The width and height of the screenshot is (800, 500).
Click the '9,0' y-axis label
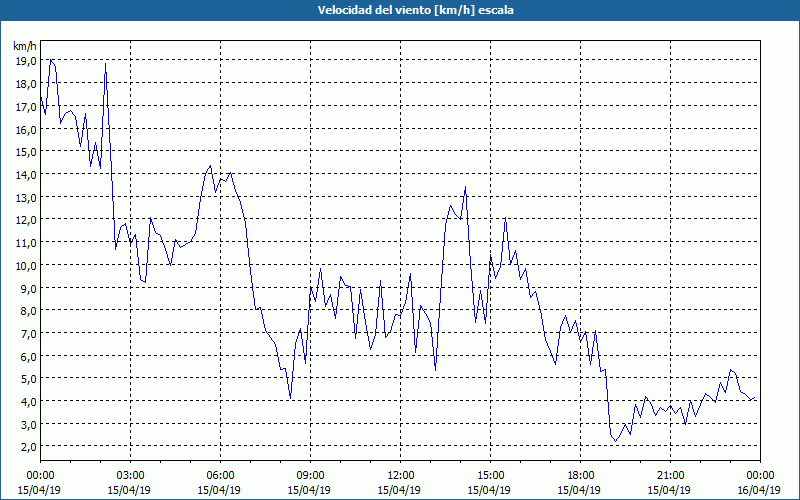(x=29, y=288)
